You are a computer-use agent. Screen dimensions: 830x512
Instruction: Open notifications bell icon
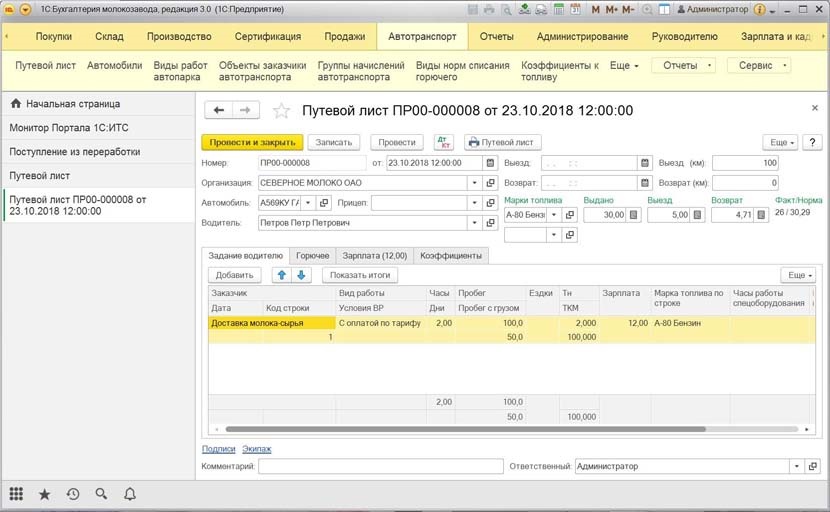tap(130, 494)
